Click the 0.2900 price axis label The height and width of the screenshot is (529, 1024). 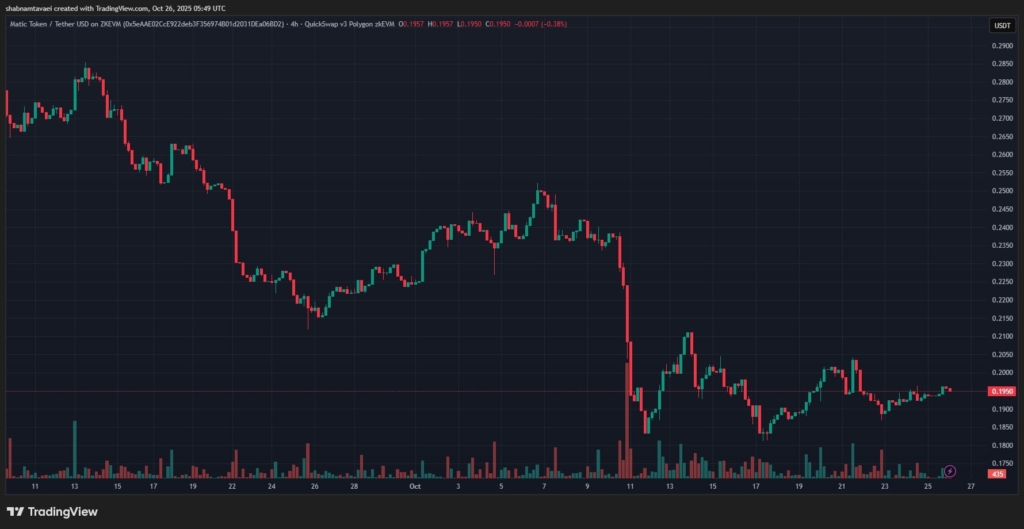[1001, 46]
